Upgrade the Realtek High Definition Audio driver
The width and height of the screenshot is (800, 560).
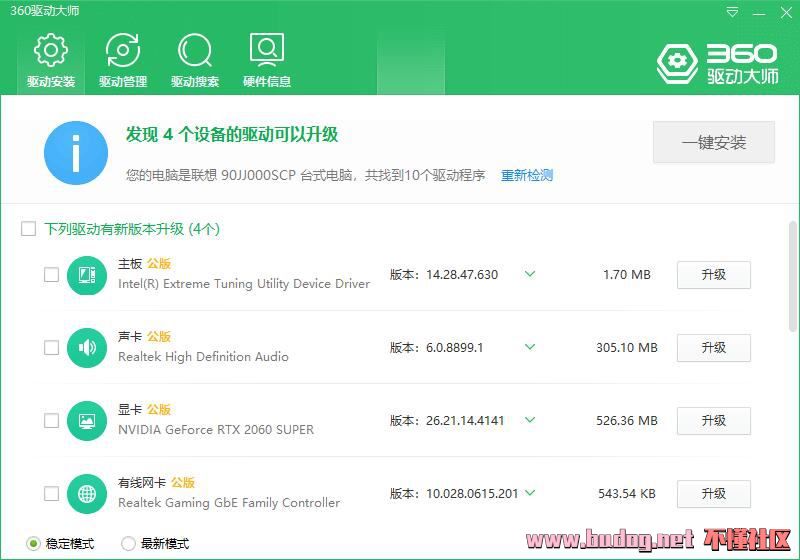[714, 348]
